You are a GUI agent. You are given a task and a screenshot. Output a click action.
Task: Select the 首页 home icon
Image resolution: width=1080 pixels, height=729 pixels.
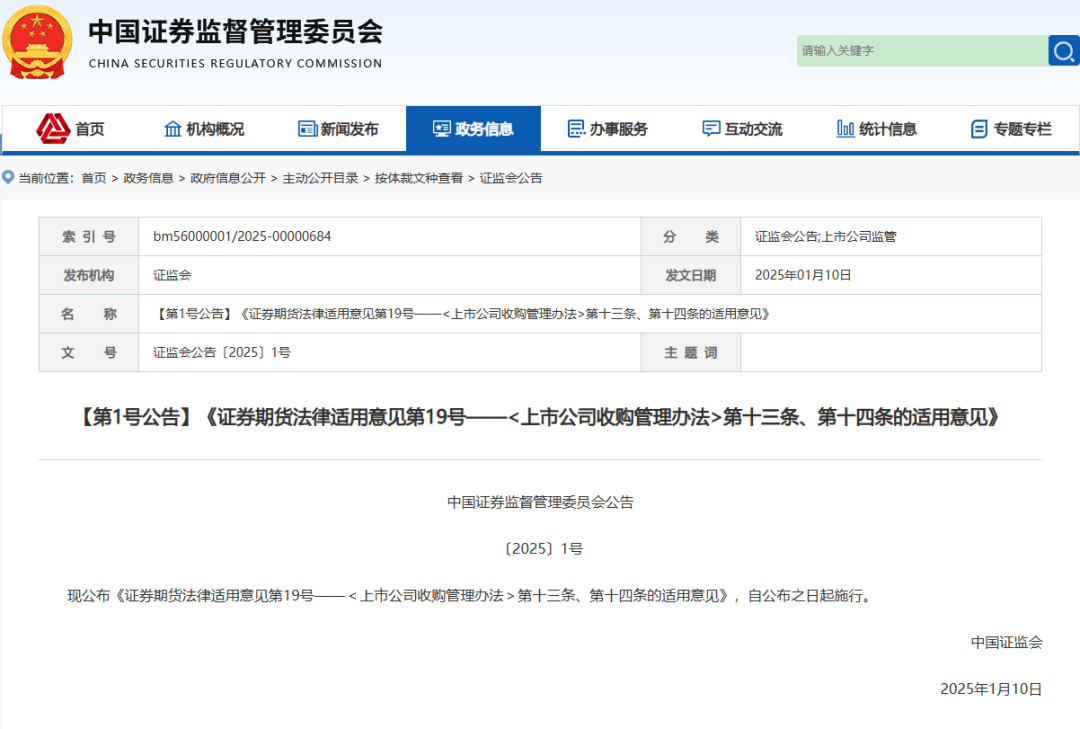tap(55, 128)
